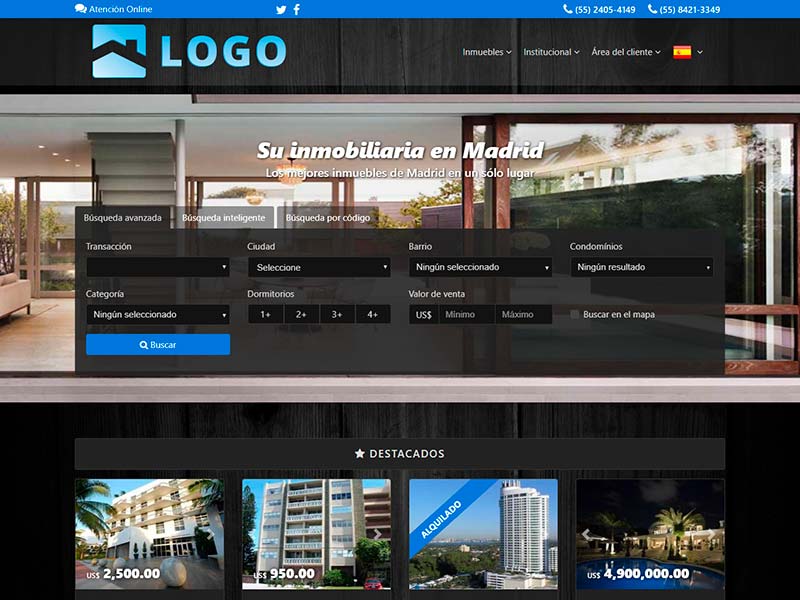The height and width of the screenshot is (600, 800).
Task: Enable Buscar en el mapa checkbox
Action: click(x=574, y=314)
